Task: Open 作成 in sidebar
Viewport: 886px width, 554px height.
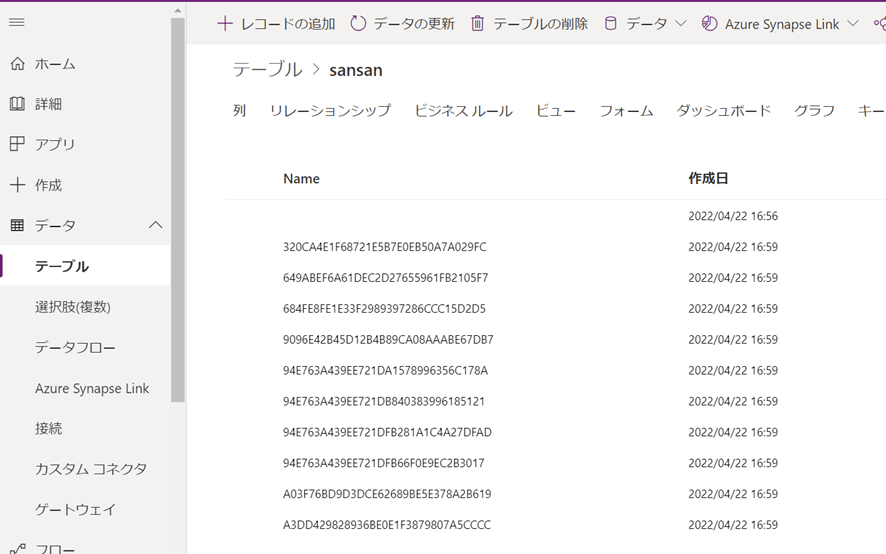Action: [x=48, y=185]
